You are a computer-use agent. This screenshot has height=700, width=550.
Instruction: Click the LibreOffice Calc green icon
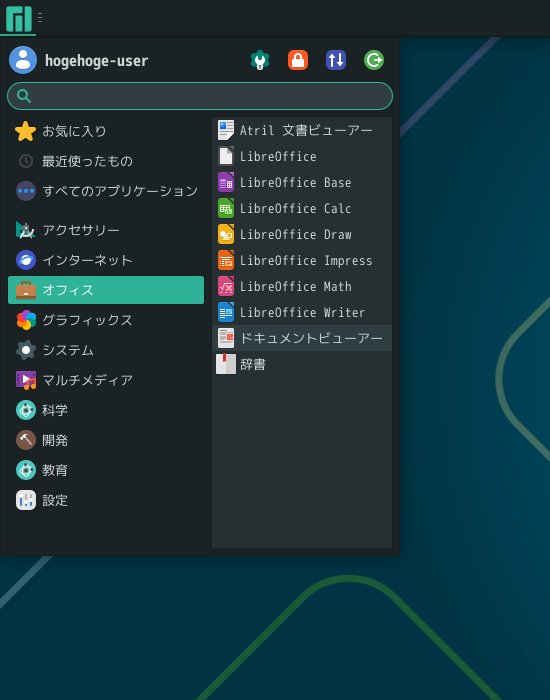tap(226, 208)
